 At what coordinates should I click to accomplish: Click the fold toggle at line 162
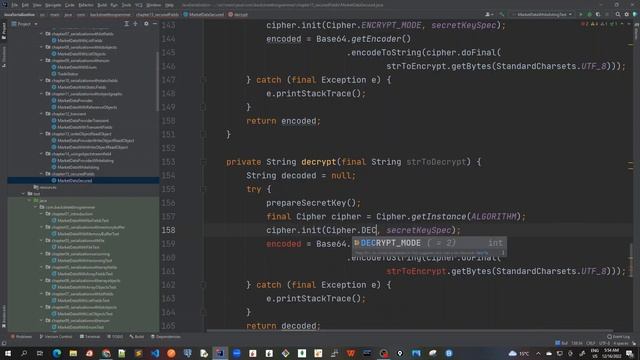coord(203,285)
